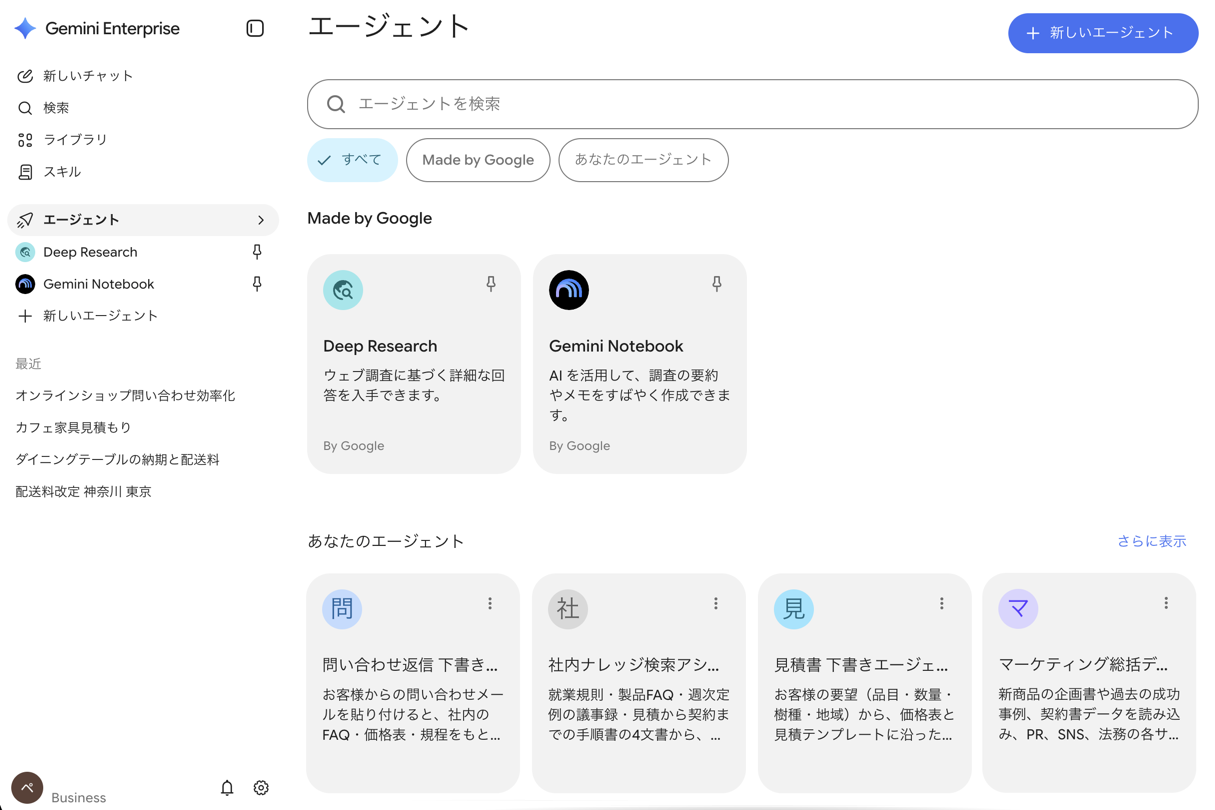Collapse the sidebar with the panel icon

pos(255,29)
